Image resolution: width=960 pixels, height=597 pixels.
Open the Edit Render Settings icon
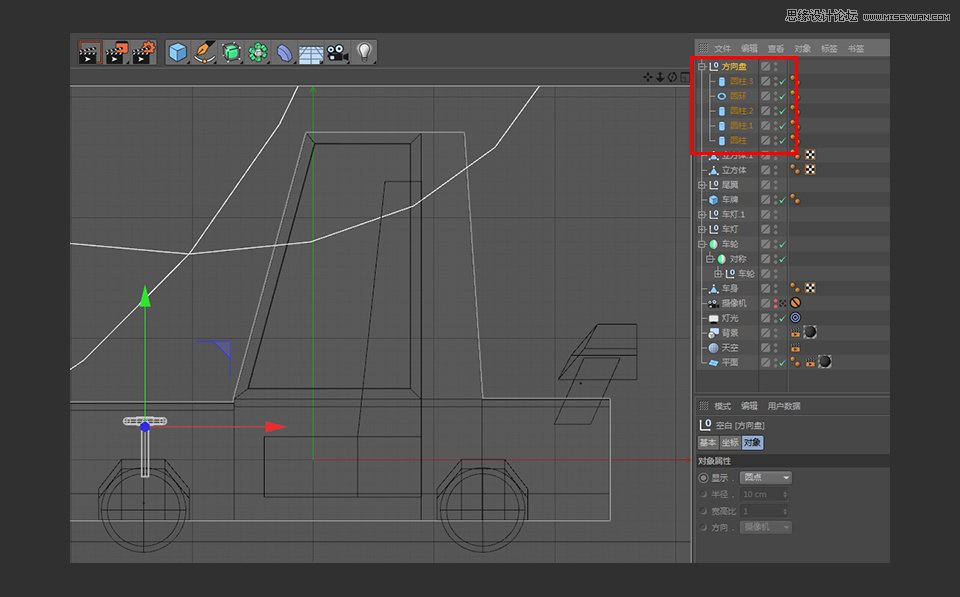coord(142,53)
